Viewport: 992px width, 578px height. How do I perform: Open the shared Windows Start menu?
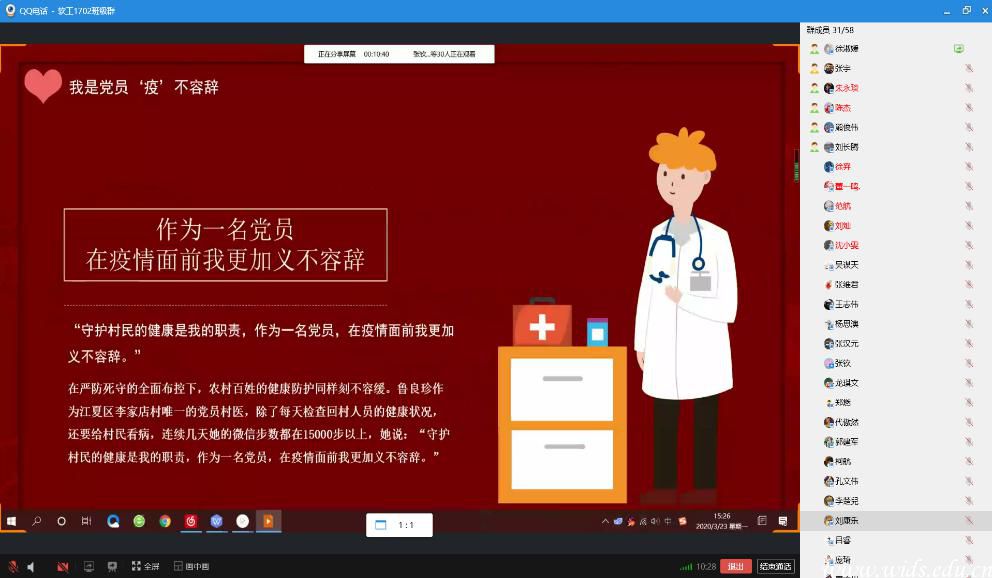[12, 521]
